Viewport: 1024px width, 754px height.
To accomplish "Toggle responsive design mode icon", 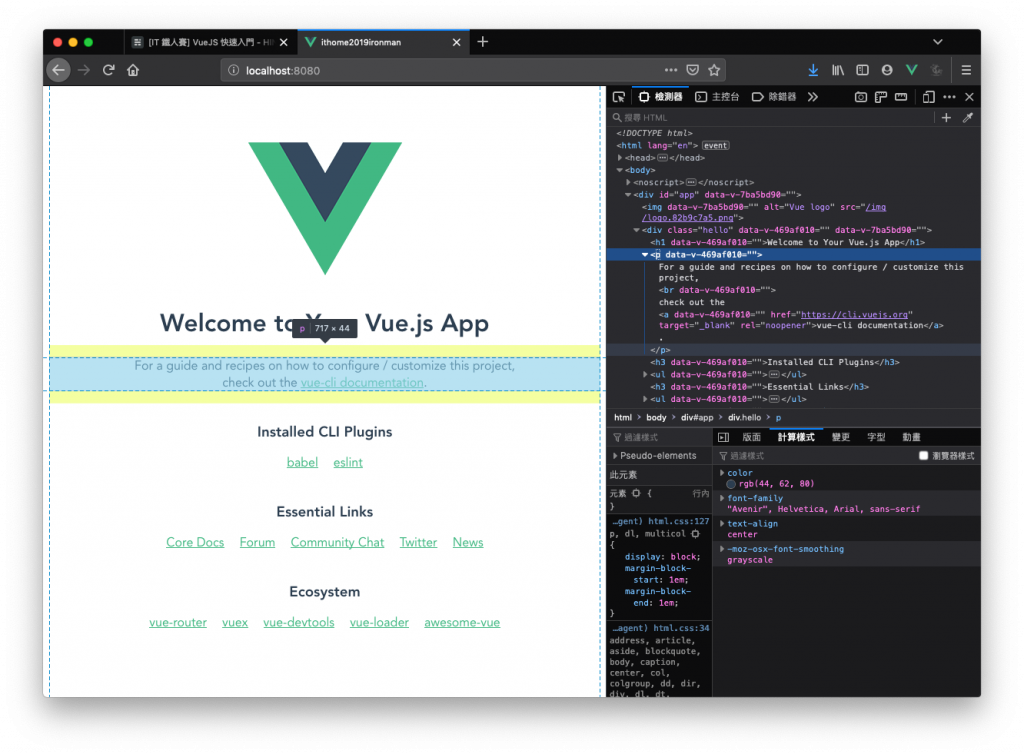I will [x=929, y=97].
